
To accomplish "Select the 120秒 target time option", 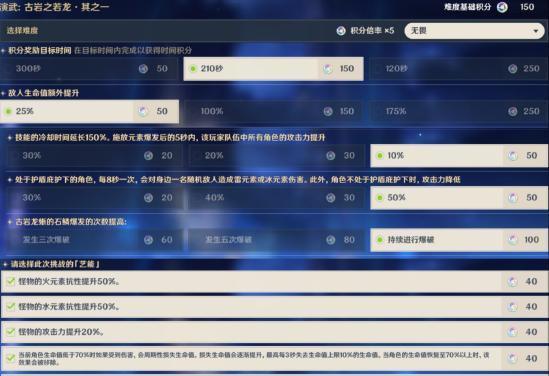I will point(459,69).
